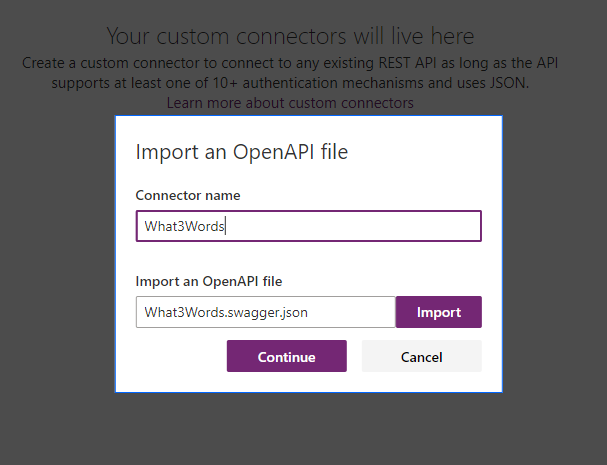The width and height of the screenshot is (607, 465).
Task: Cancel the OpenAPI import dialog
Action: tap(421, 357)
